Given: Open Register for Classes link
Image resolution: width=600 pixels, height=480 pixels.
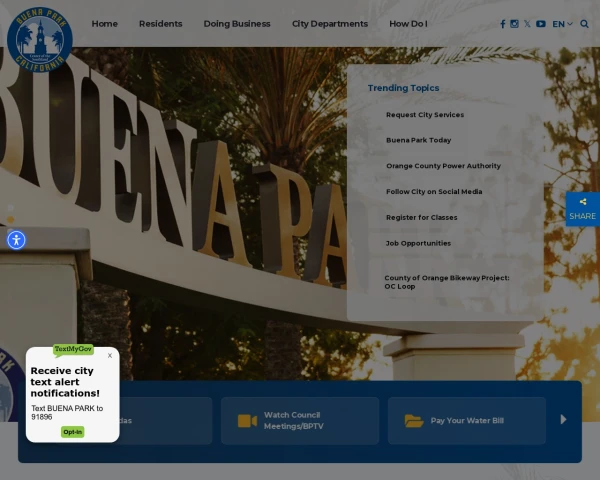Looking at the screenshot, I should coord(422,217).
